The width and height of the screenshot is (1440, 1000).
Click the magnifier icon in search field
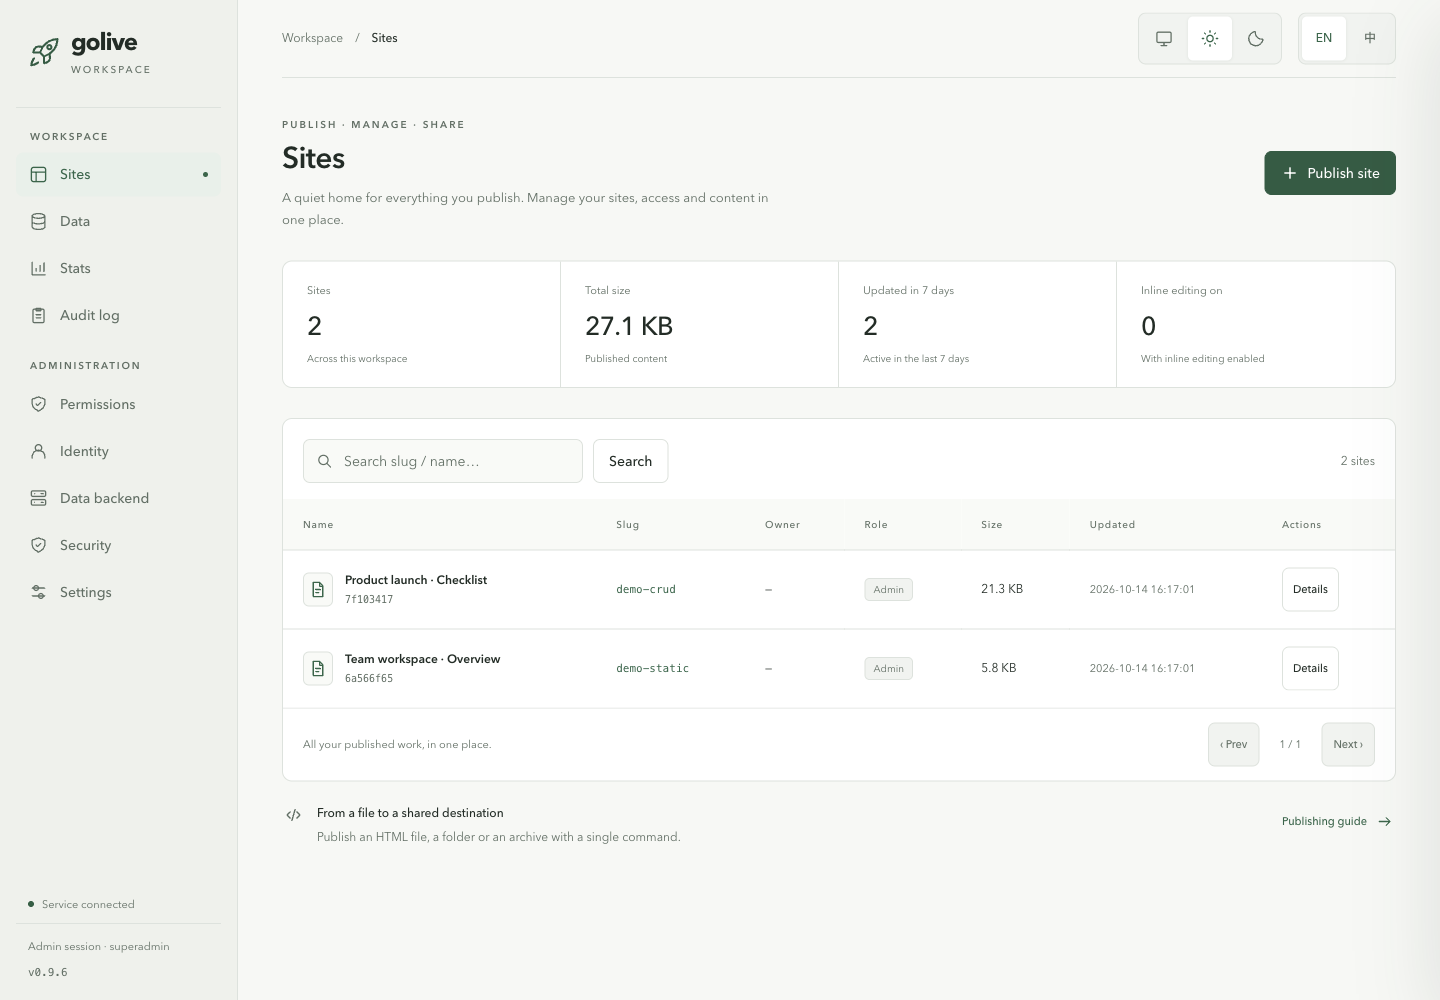coord(325,461)
